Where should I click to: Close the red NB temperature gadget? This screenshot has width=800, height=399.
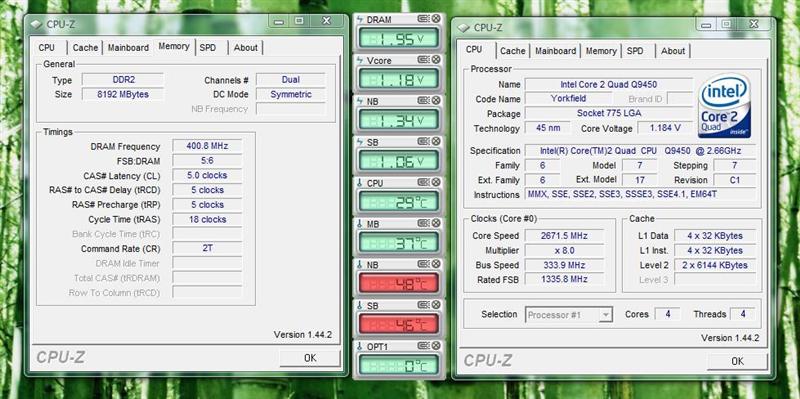(436, 264)
